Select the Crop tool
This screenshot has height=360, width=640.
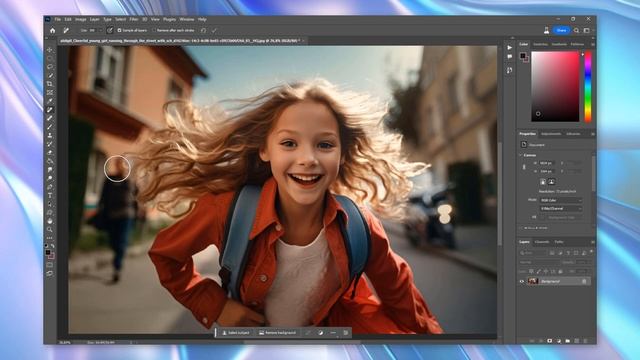[x=50, y=84]
